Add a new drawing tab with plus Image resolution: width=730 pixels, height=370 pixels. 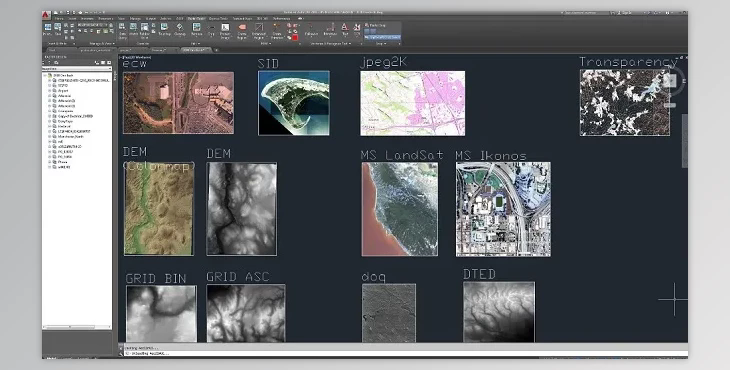pyautogui.click(x=216, y=50)
